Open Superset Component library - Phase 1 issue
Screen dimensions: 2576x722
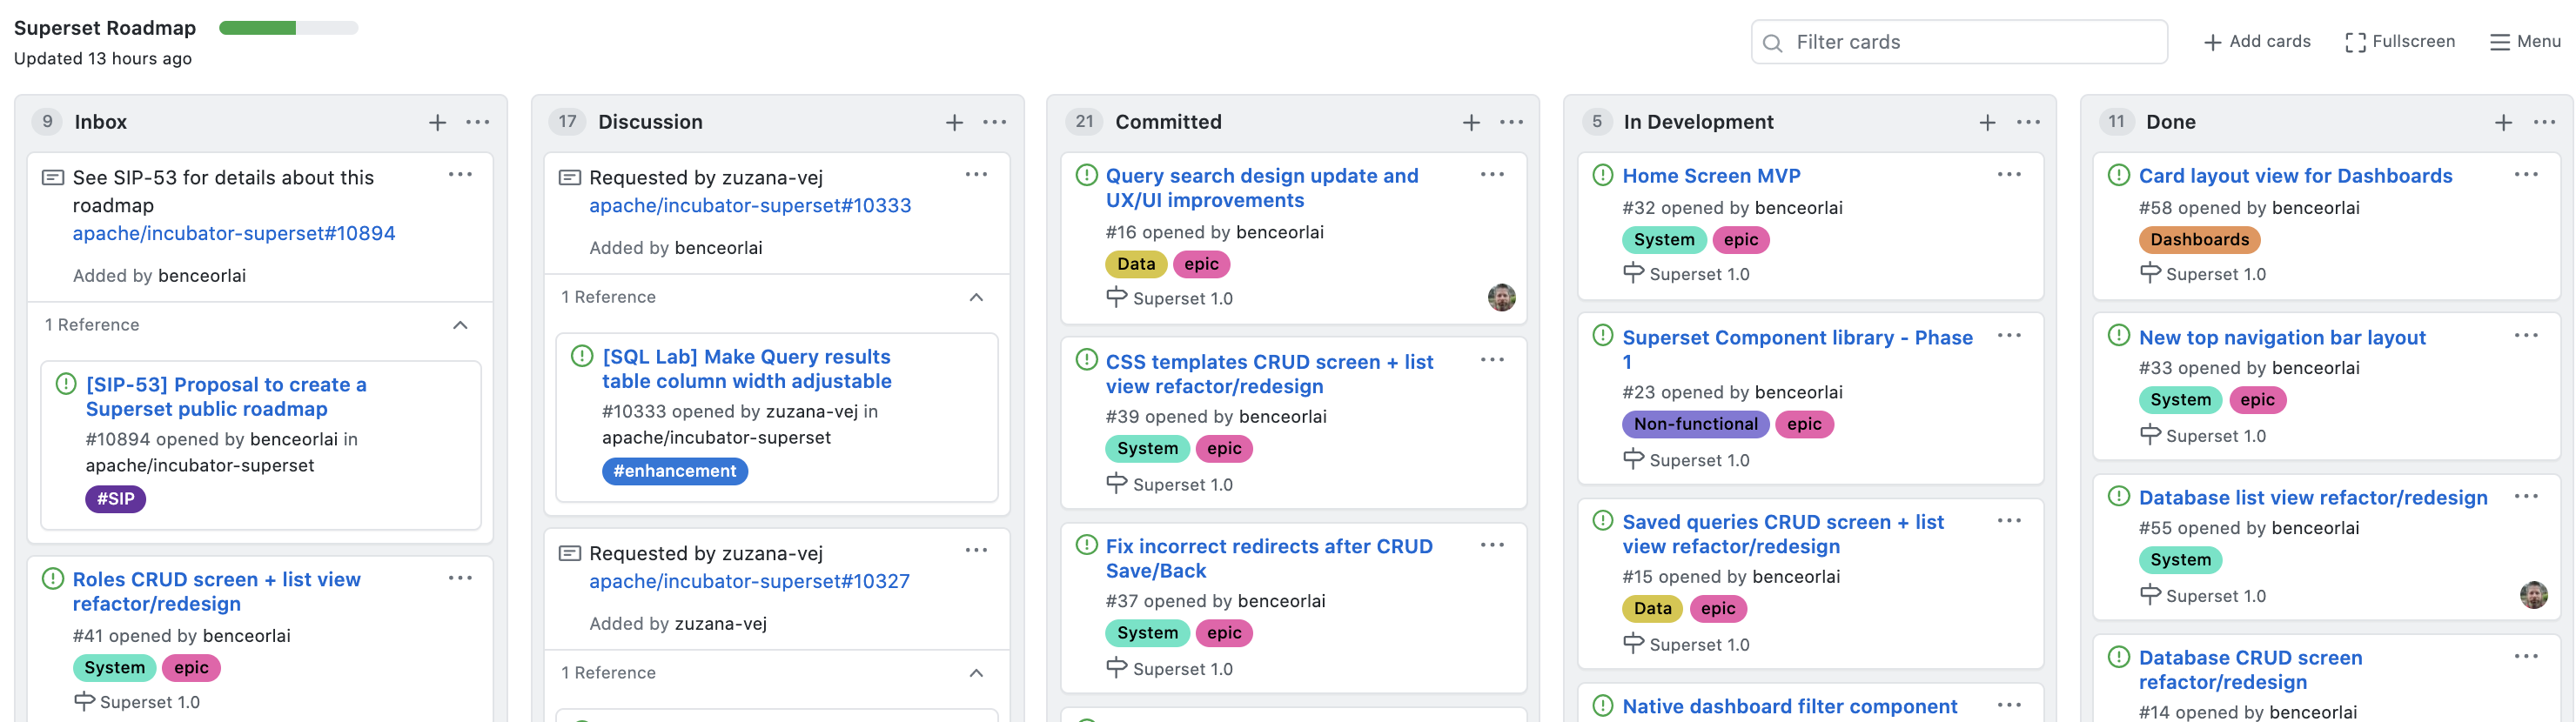click(x=1796, y=338)
